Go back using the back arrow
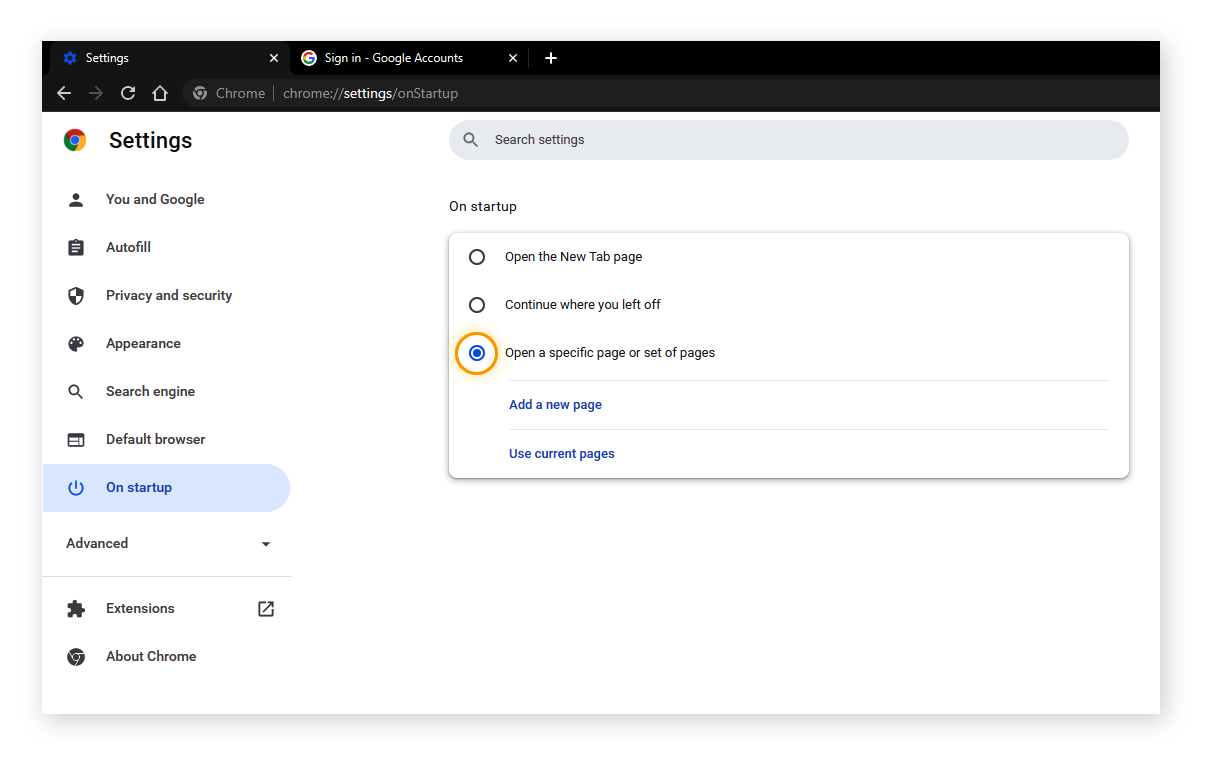Screen dimensions: 1210x765 click(64, 93)
